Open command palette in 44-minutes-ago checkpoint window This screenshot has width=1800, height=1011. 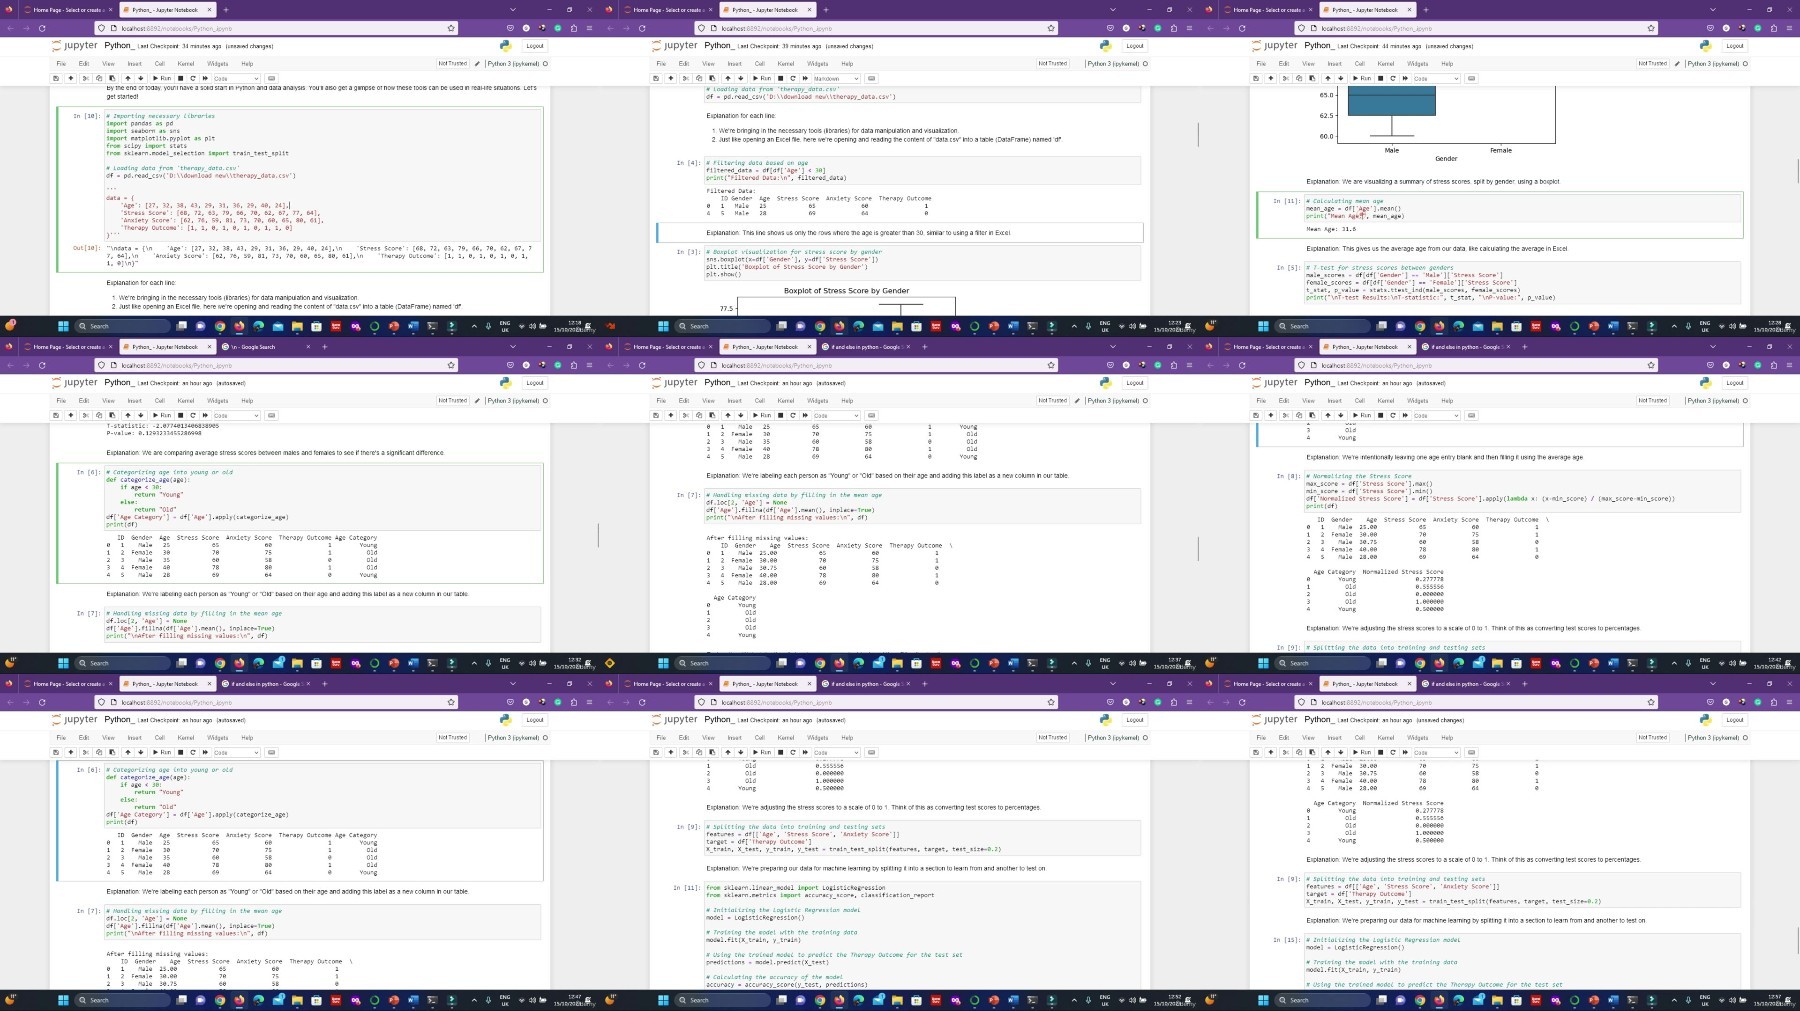[1471, 78]
